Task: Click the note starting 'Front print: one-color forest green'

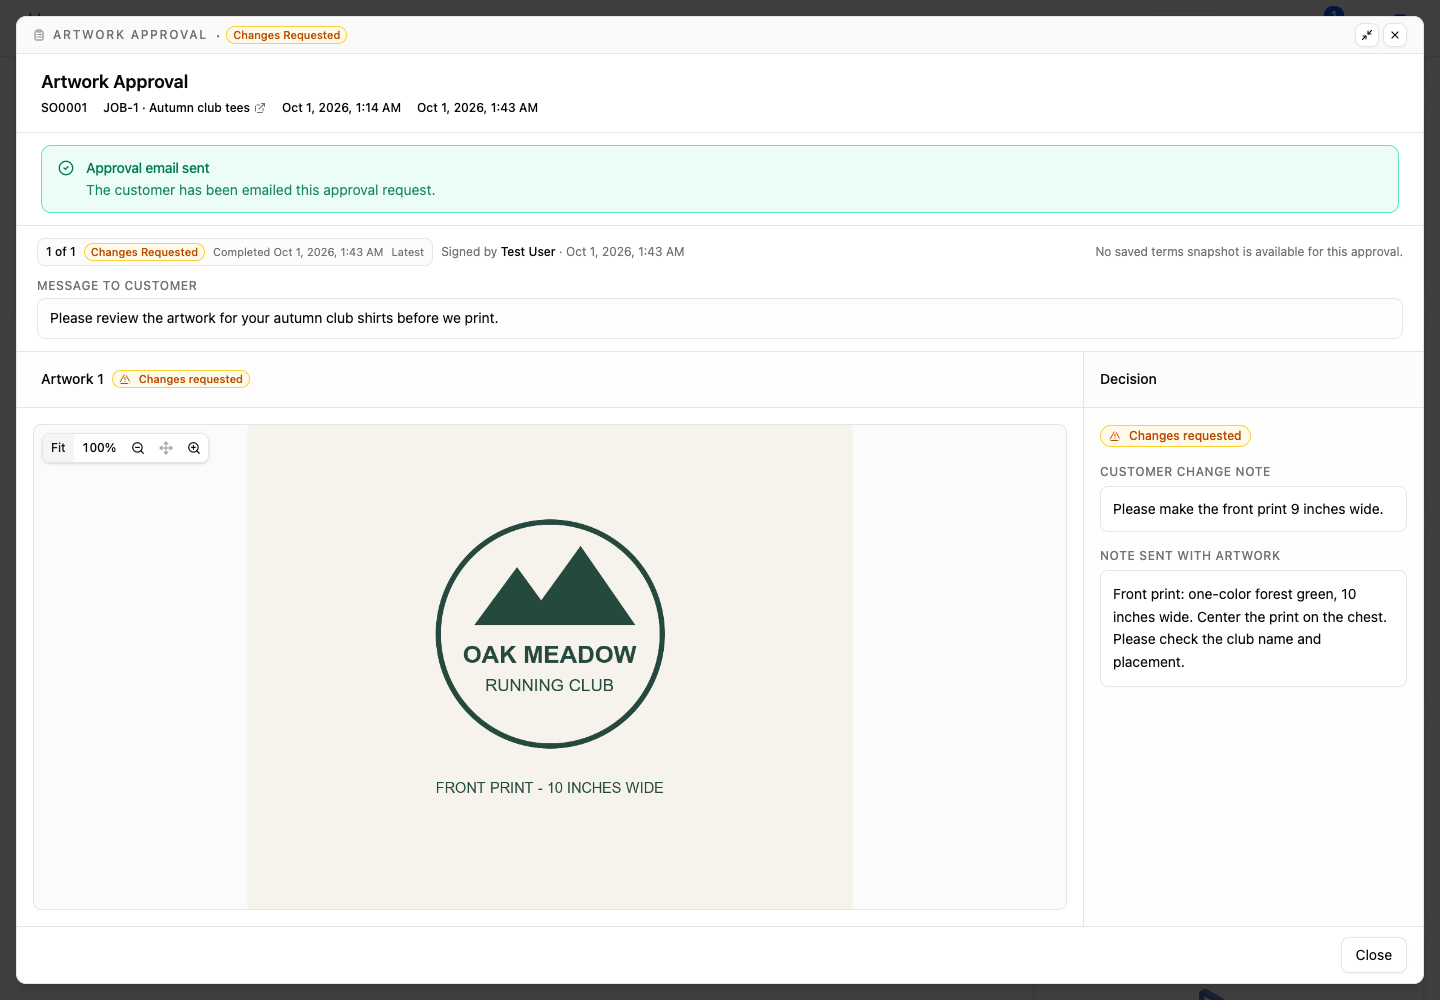Action: [1253, 628]
